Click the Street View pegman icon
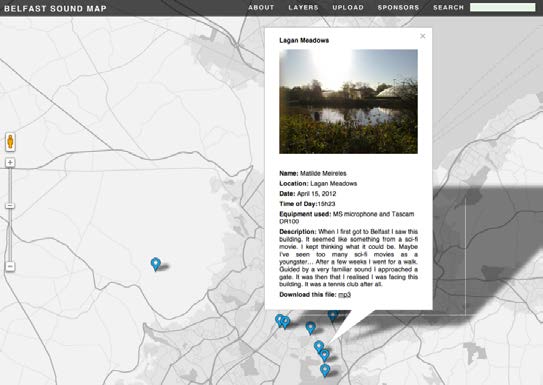The height and width of the screenshot is (385, 543). (x=10, y=142)
